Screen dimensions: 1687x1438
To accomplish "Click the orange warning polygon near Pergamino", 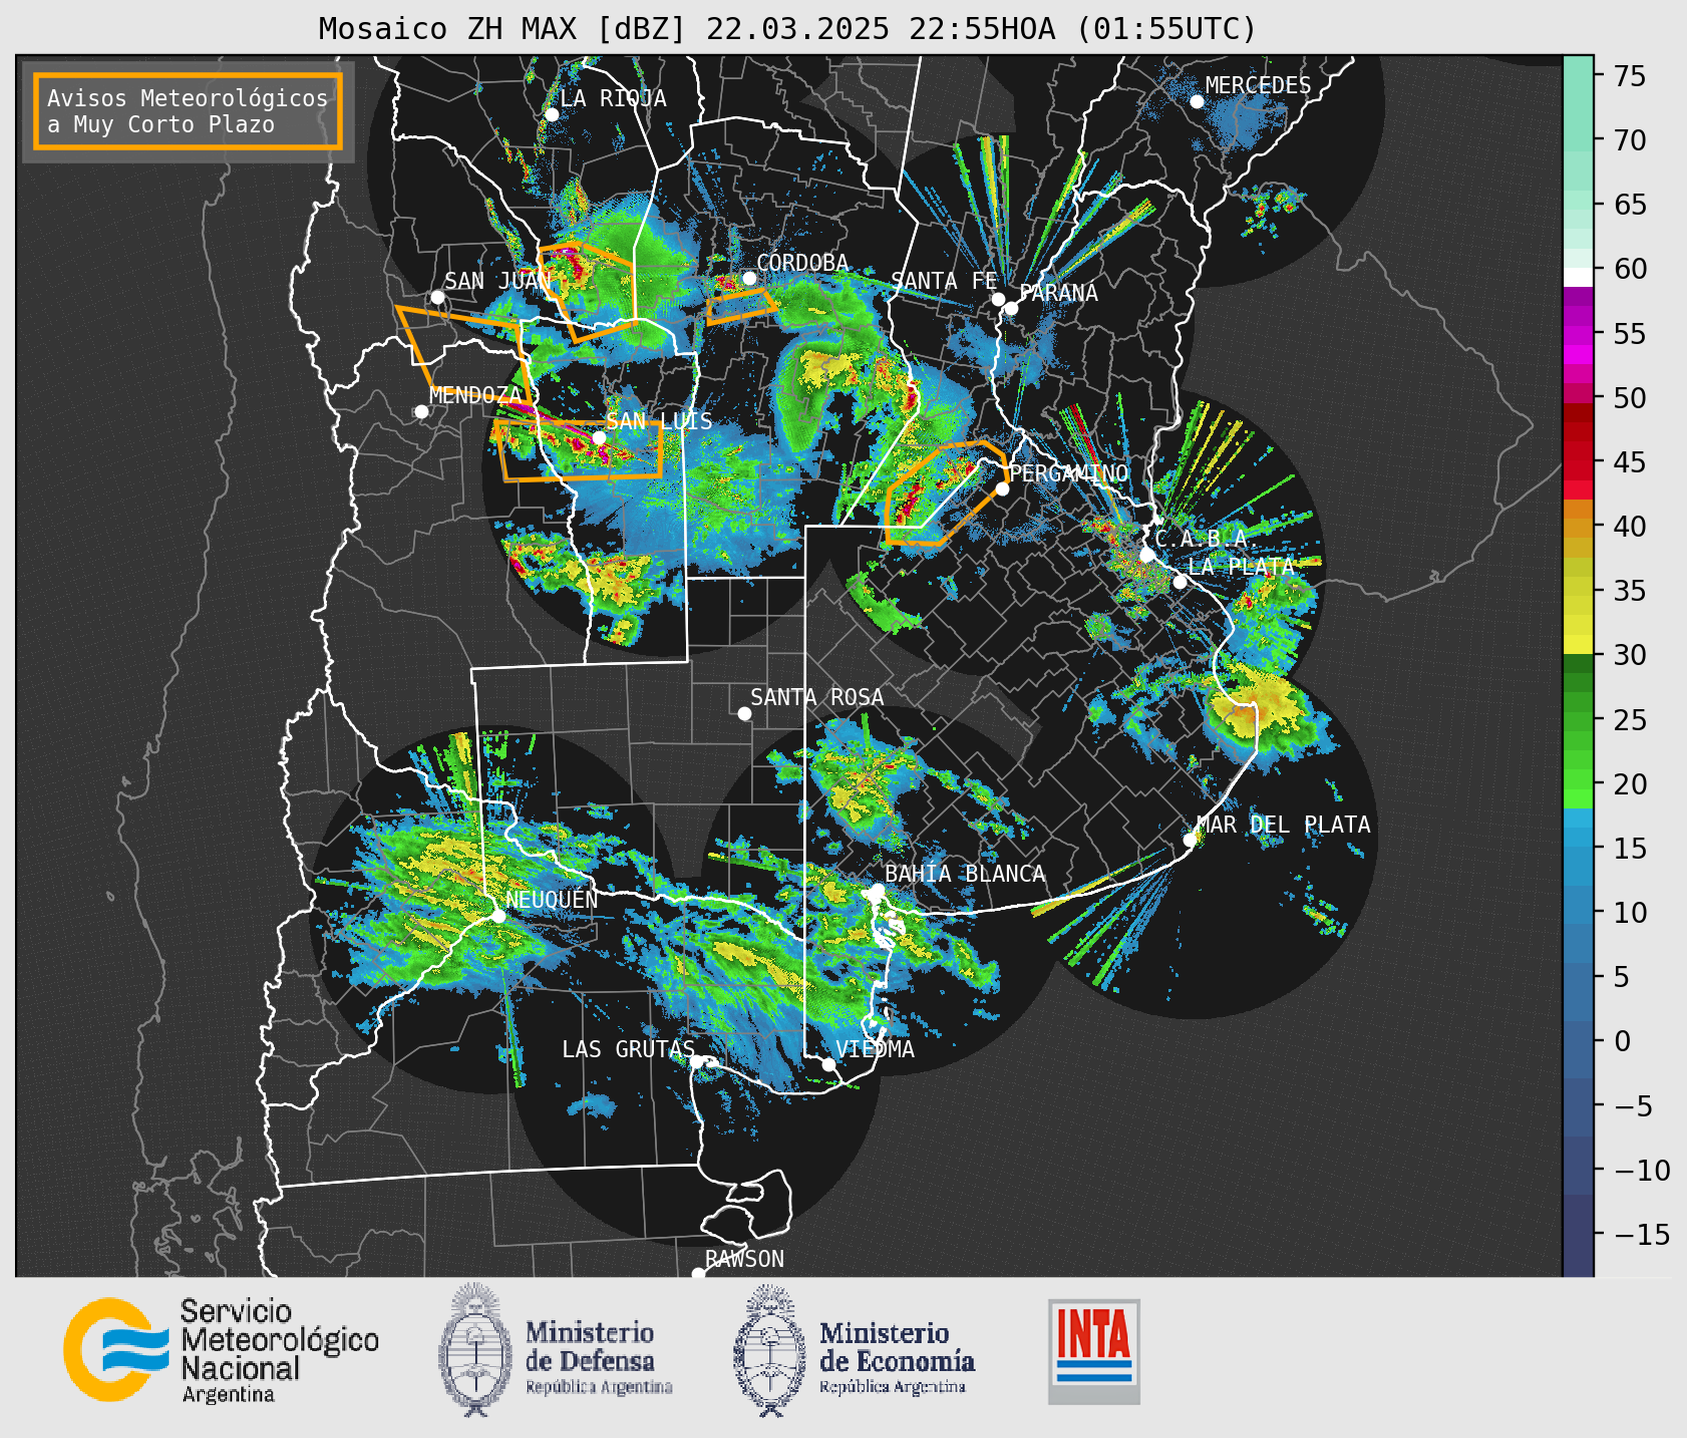I will (945, 492).
